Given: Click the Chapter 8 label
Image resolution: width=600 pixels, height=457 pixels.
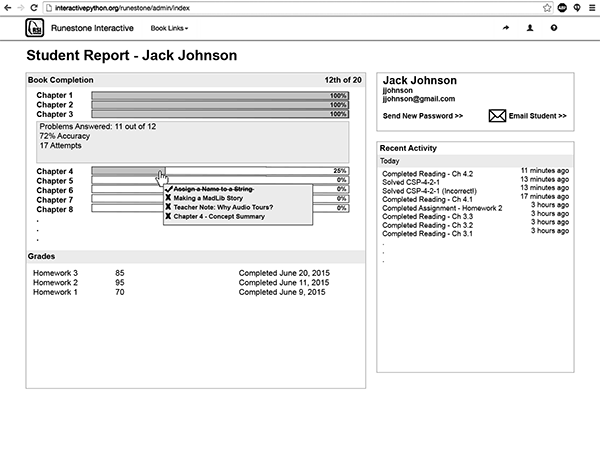Looking at the screenshot, I should [x=55, y=210].
